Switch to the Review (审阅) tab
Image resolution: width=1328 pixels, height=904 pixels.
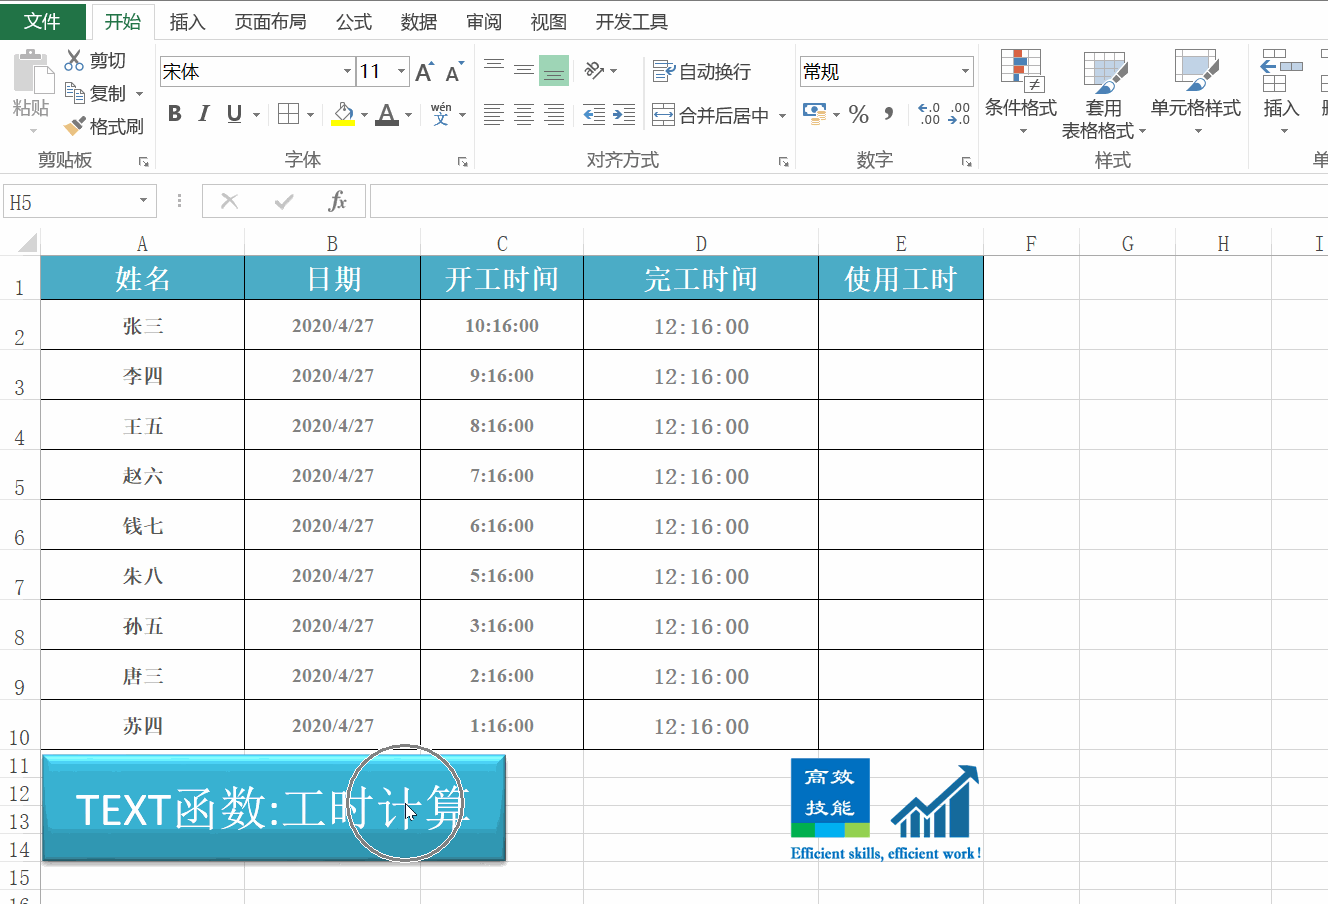point(484,22)
